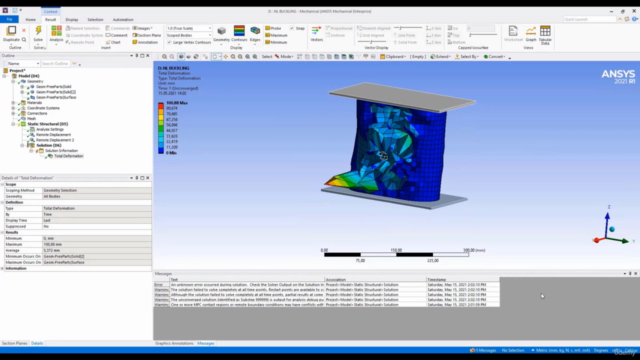Image resolution: width=640 pixels, height=360 pixels.
Task: Click the Messages count in status bar
Action: [483, 350]
